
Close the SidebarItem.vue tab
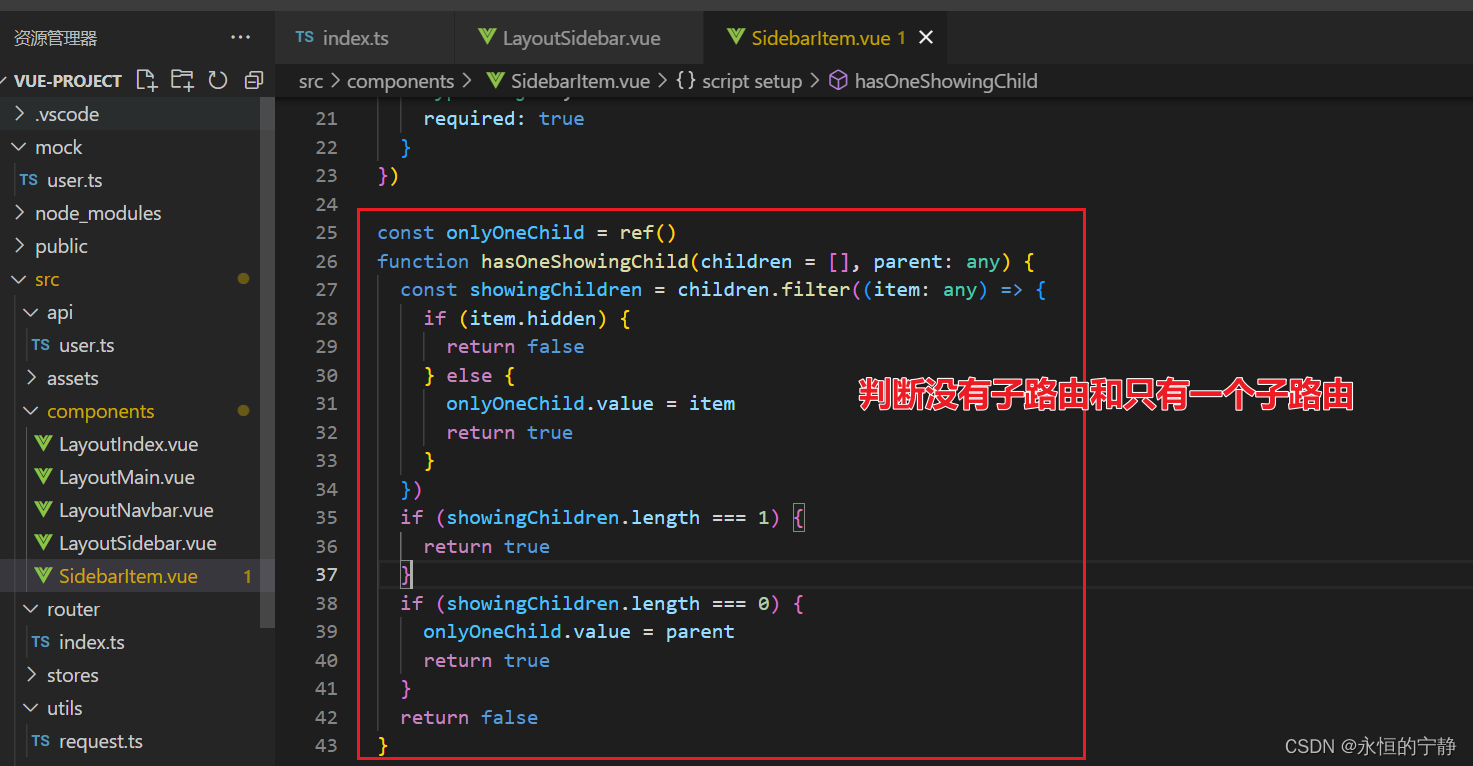click(x=926, y=38)
